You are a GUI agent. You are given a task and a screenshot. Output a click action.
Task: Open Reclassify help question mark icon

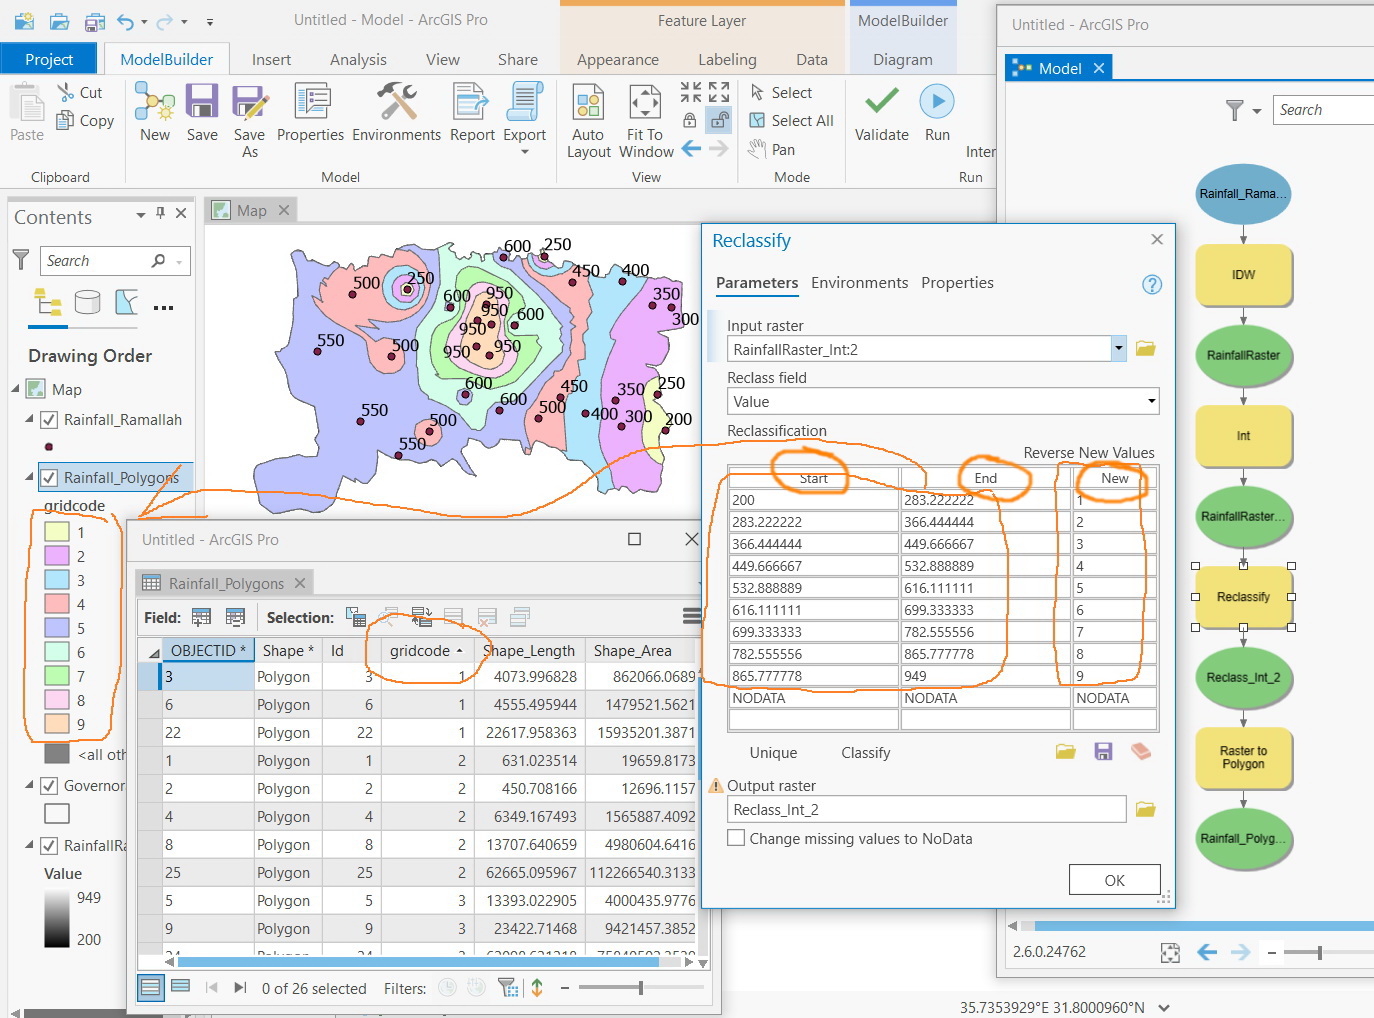pos(1152,284)
